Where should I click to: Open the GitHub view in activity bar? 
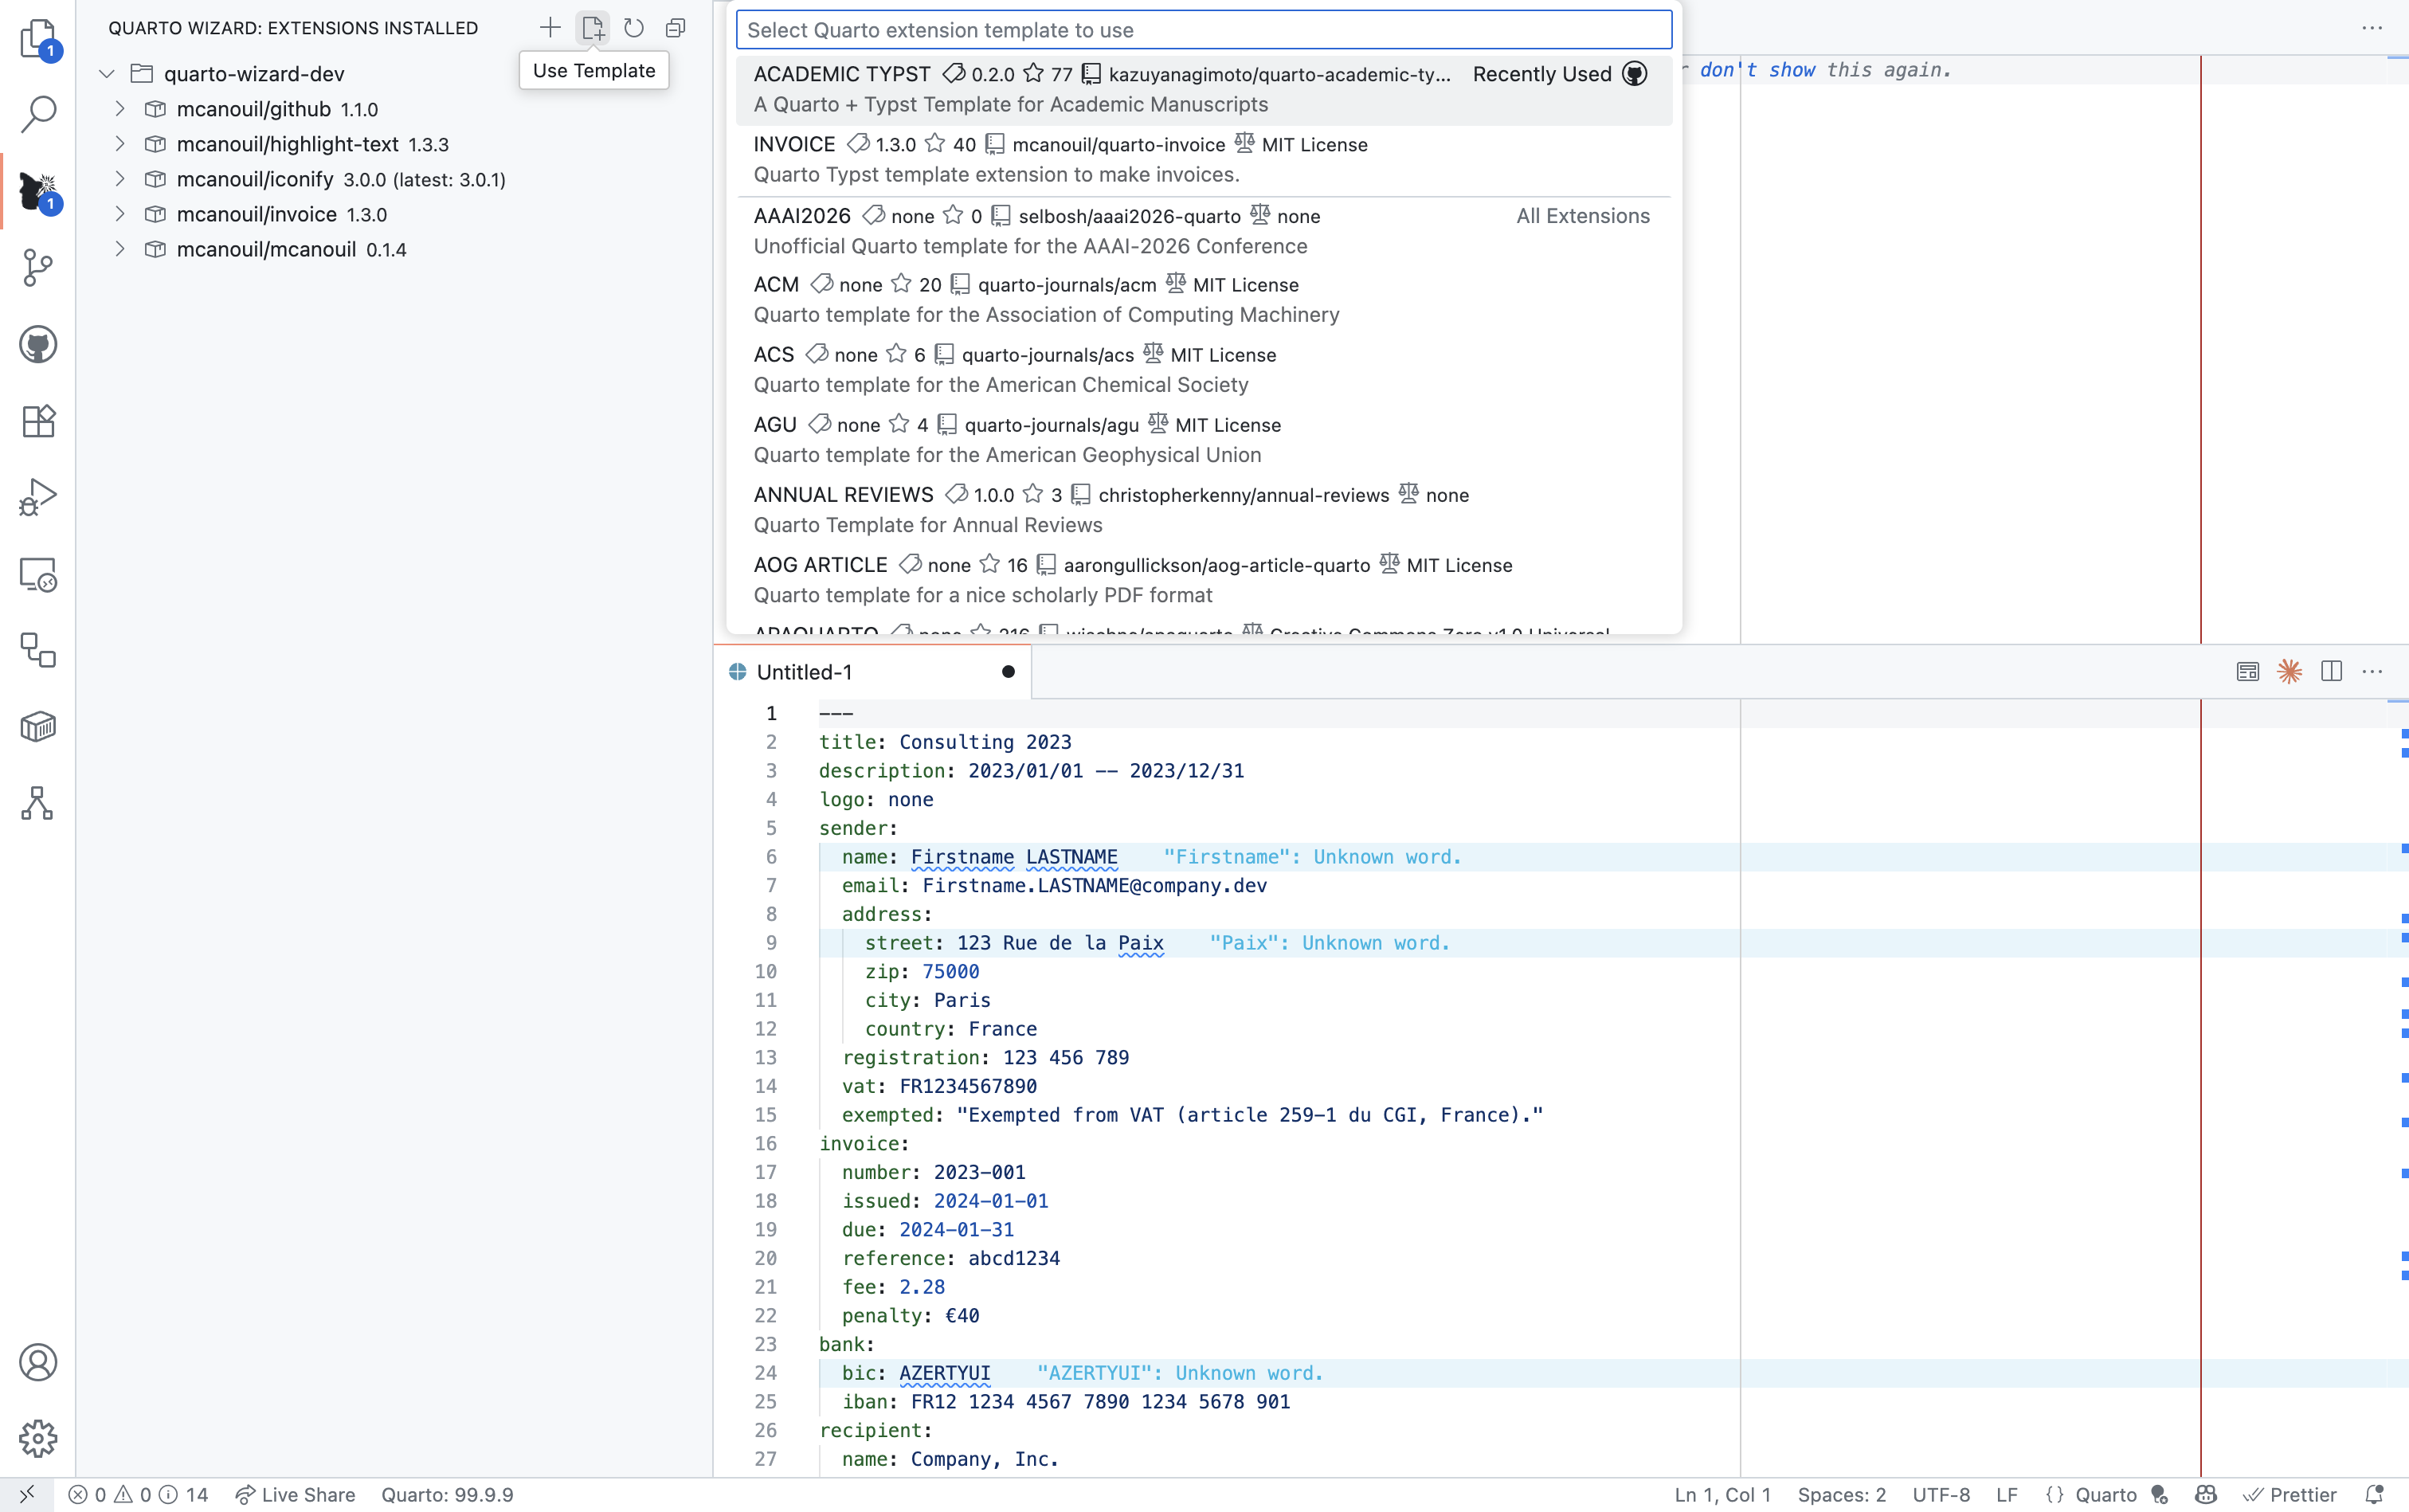click(39, 344)
